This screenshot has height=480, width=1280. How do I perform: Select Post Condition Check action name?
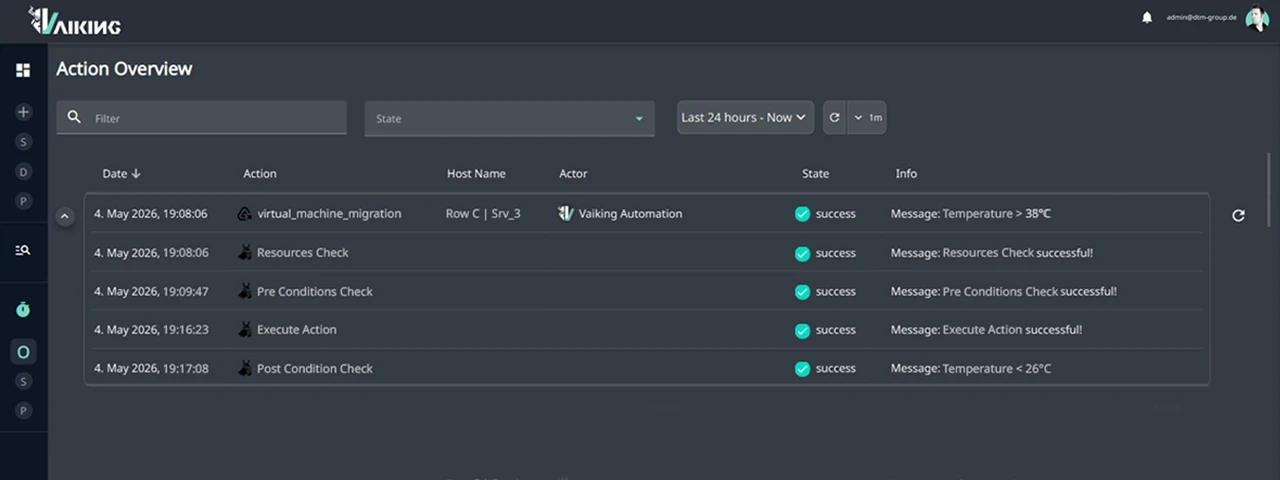(x=315, y=369)
